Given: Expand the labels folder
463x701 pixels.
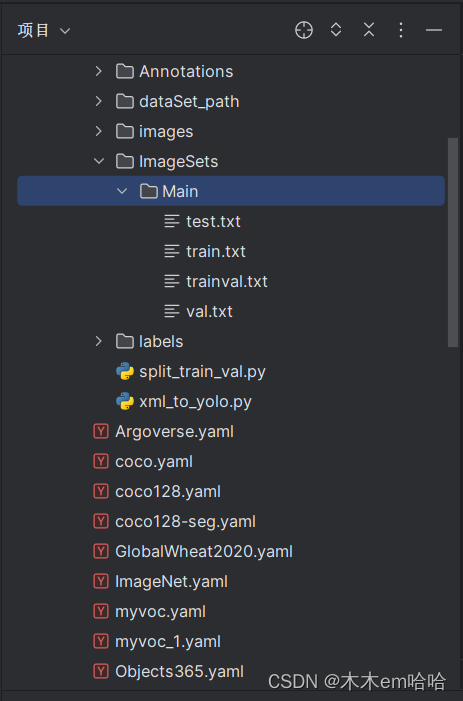Looking at the screenshot, I should (x=98, y=341).
